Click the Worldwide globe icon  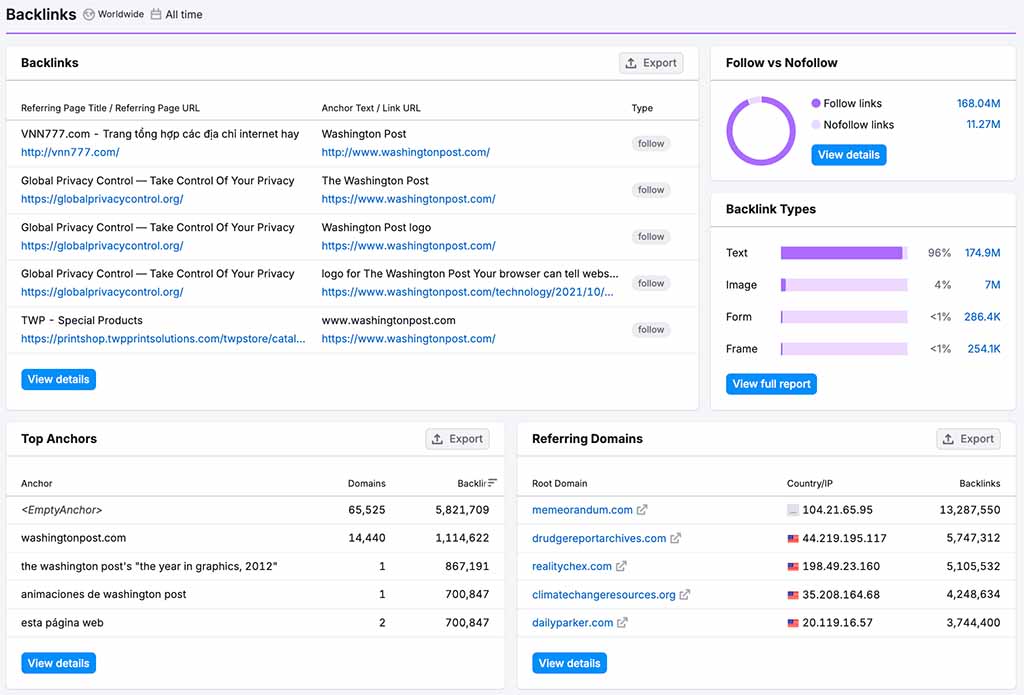(x=89, y=14)
